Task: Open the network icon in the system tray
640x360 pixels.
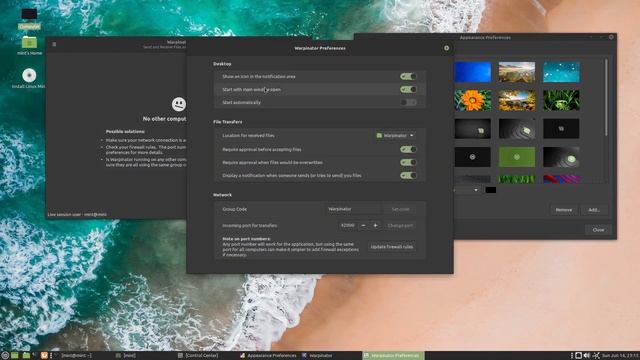Action: coord(596,356)
